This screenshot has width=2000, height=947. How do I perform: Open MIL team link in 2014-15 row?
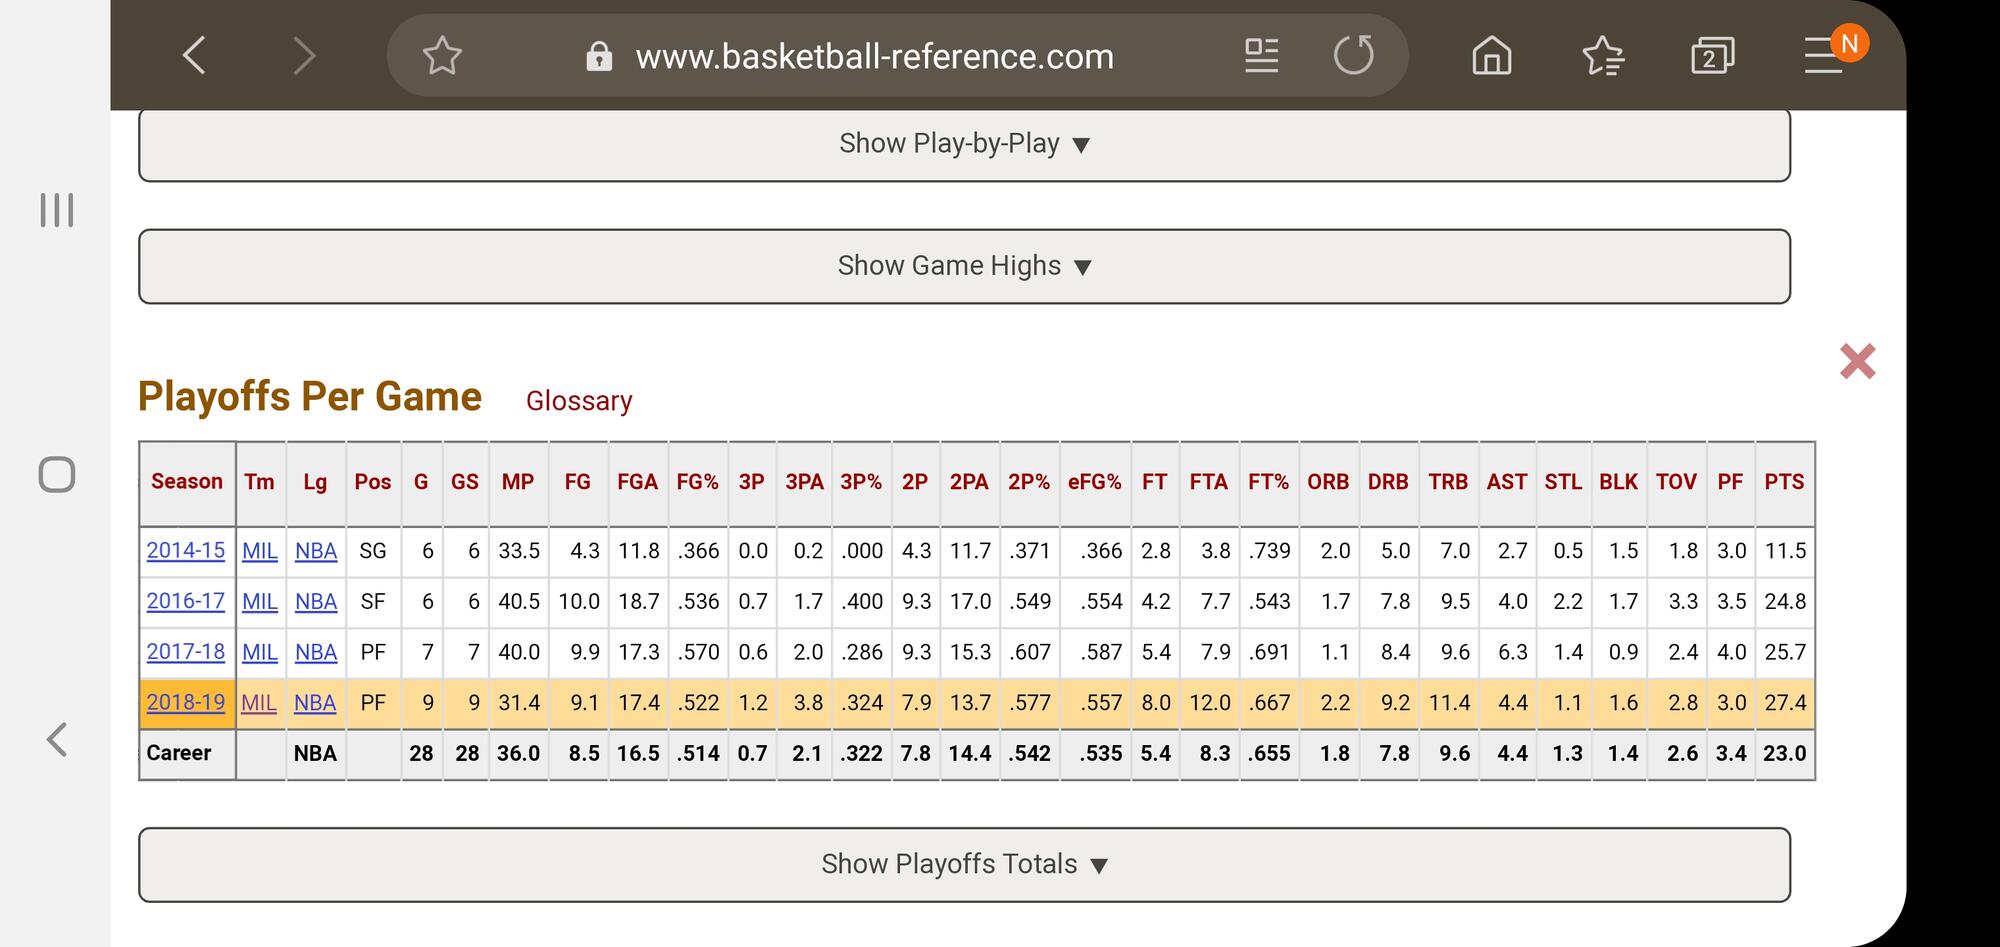click(260, 551)
